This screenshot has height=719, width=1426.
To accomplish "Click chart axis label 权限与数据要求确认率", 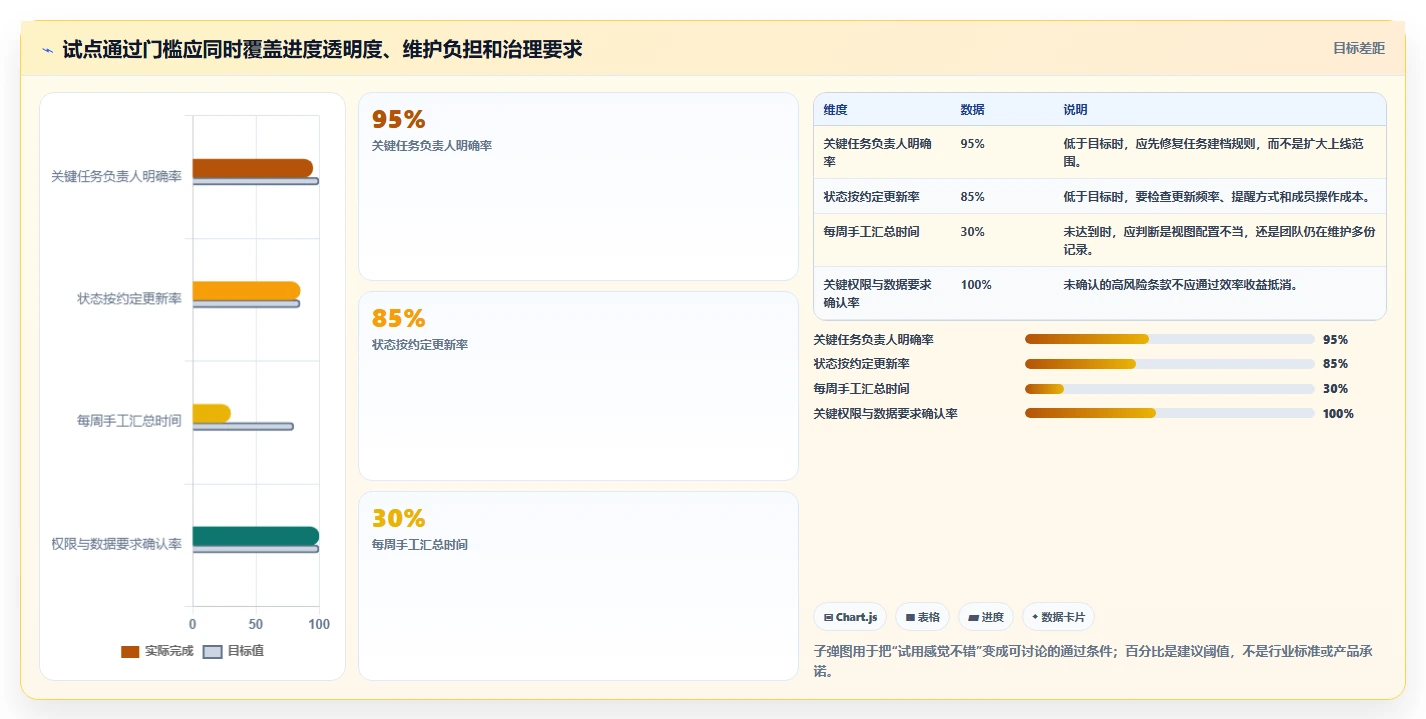I will tap(117, 544).
